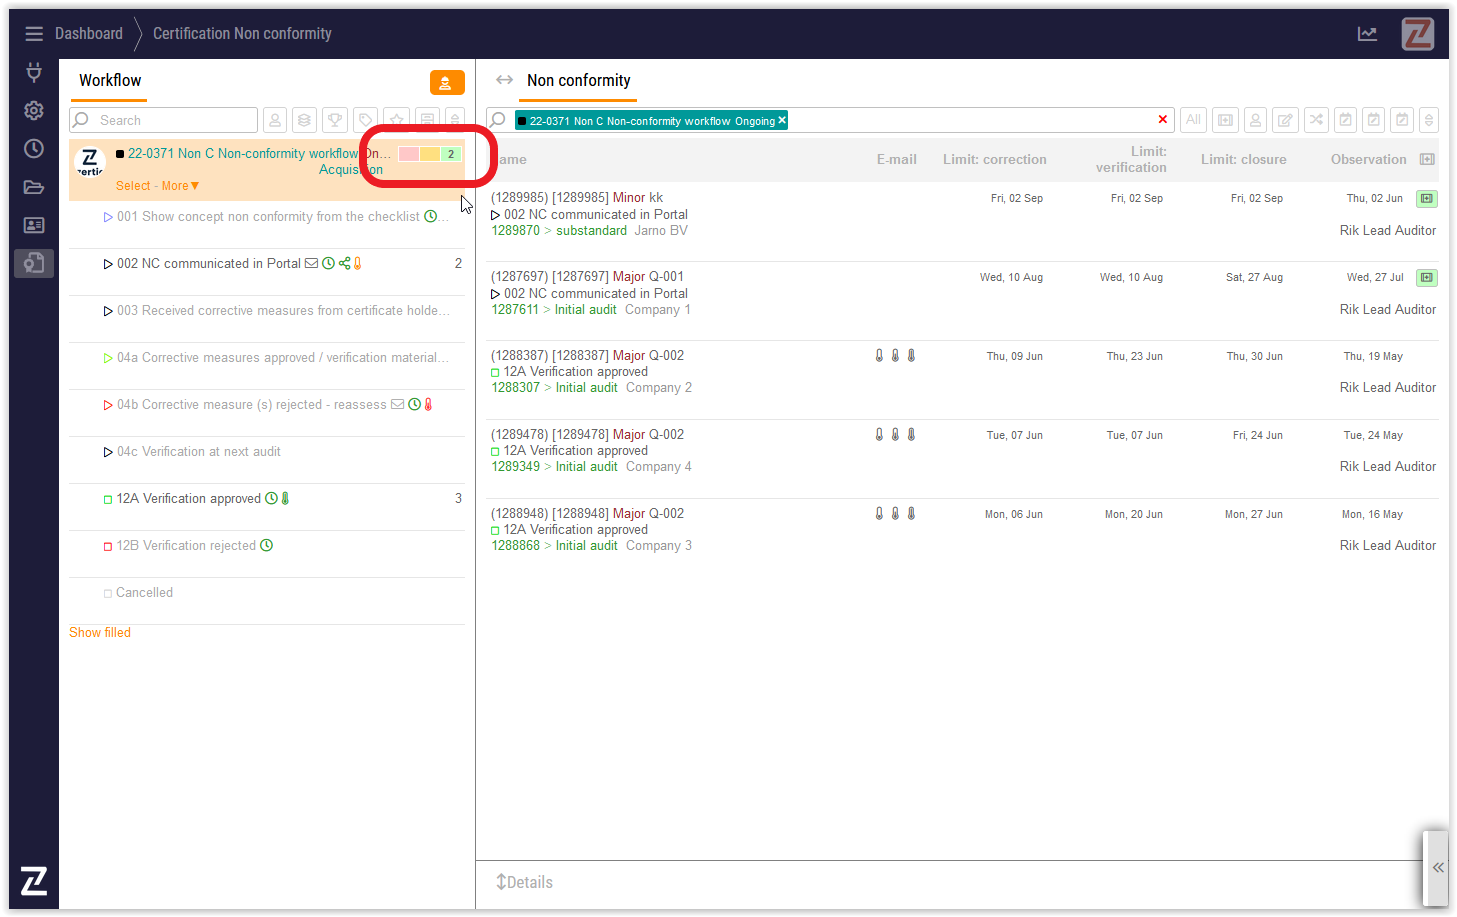Click the yellow status swatch on workflow
1457x917 pixels.
tap(430, 154)
